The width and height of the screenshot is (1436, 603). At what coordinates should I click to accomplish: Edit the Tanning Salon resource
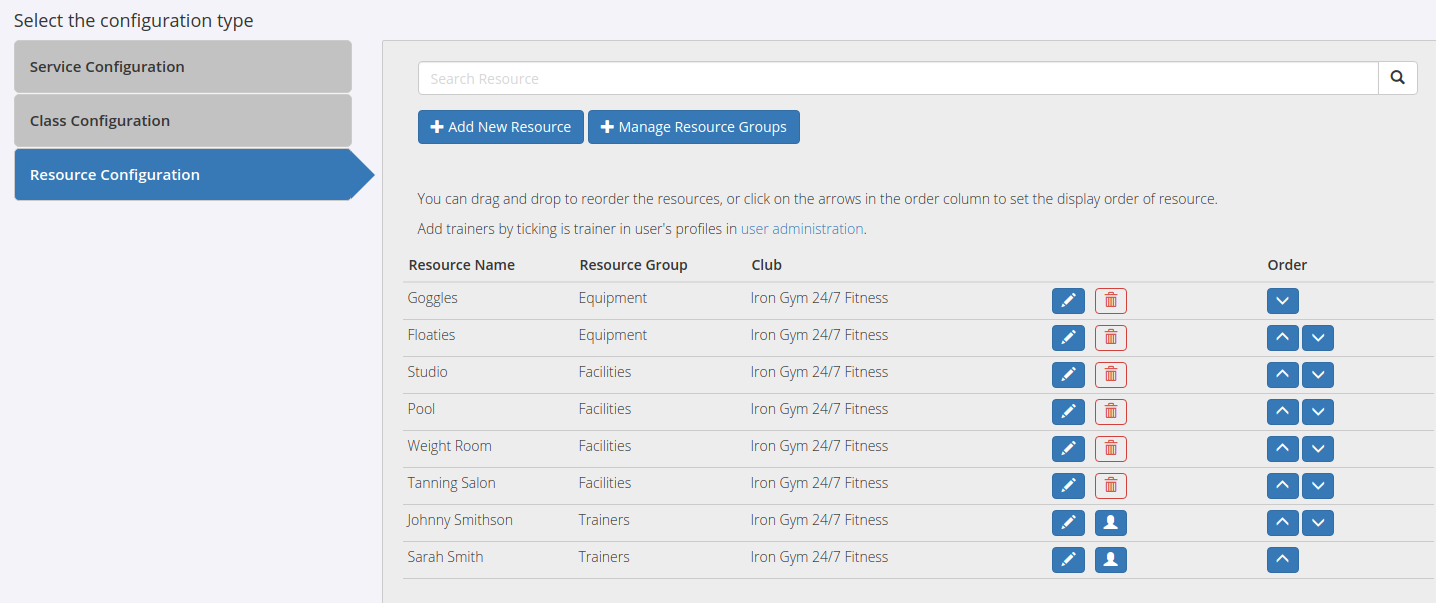(1068, 485)
